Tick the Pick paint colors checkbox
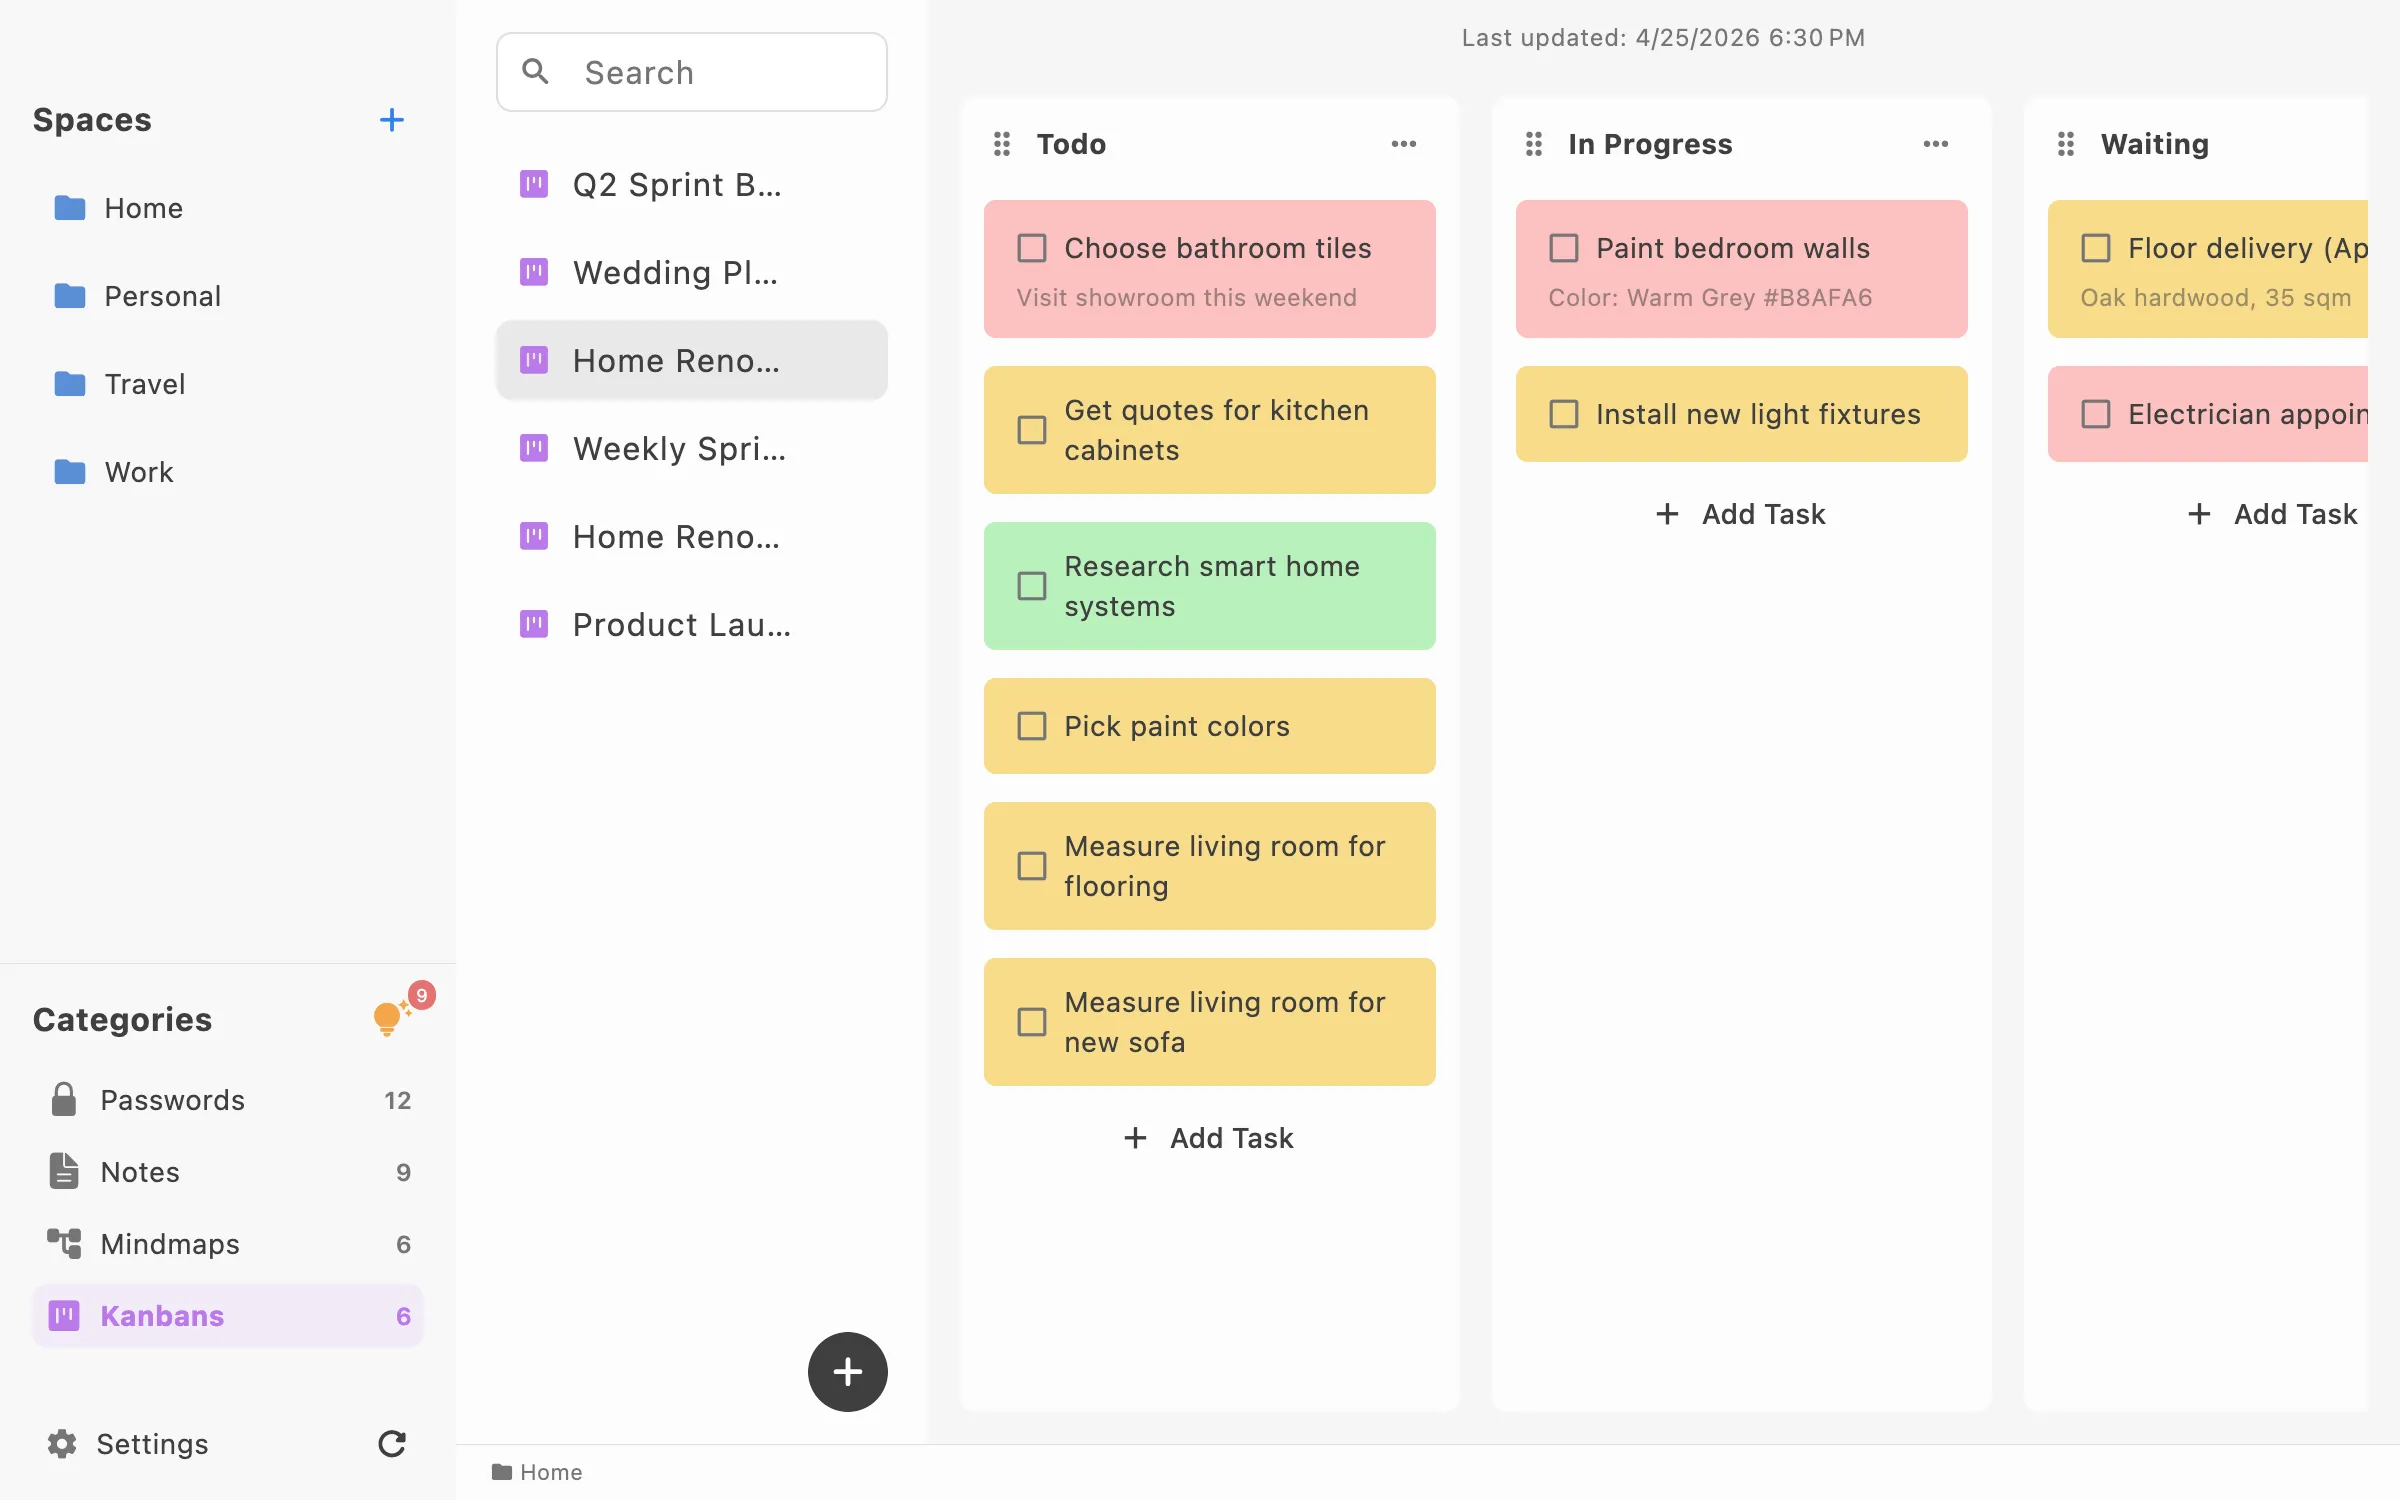This screenshot has height=1500, width=2400. pyautogui.click(x=1032, y=726)
